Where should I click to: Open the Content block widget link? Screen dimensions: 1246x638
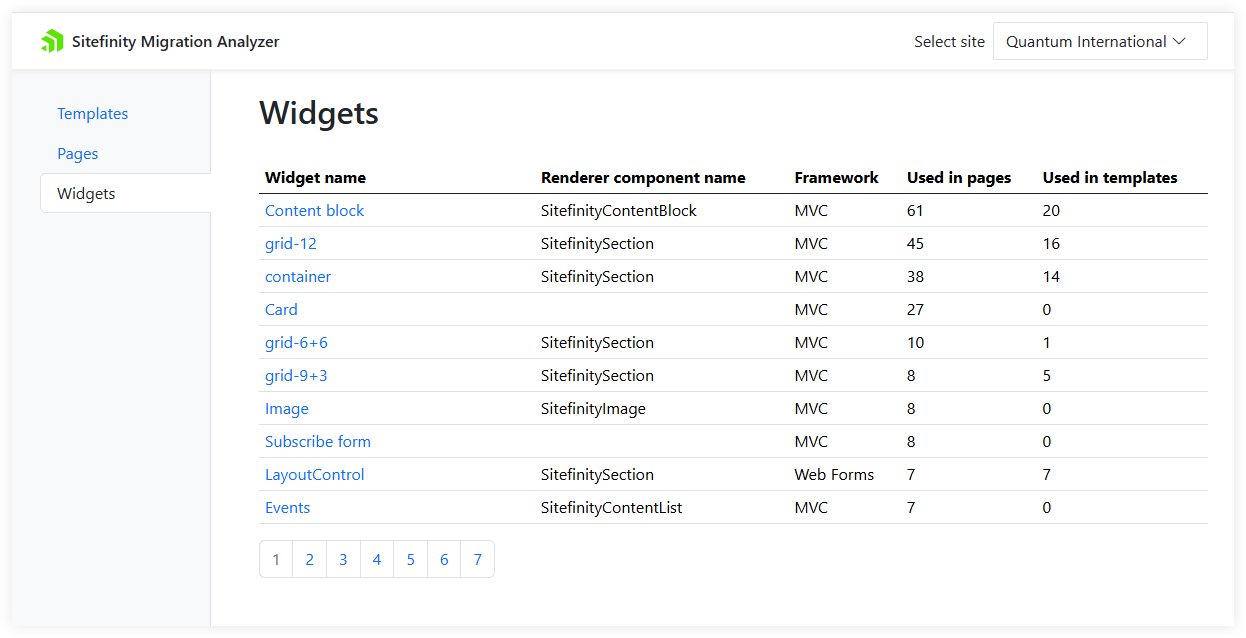click(x=314, y=210)
